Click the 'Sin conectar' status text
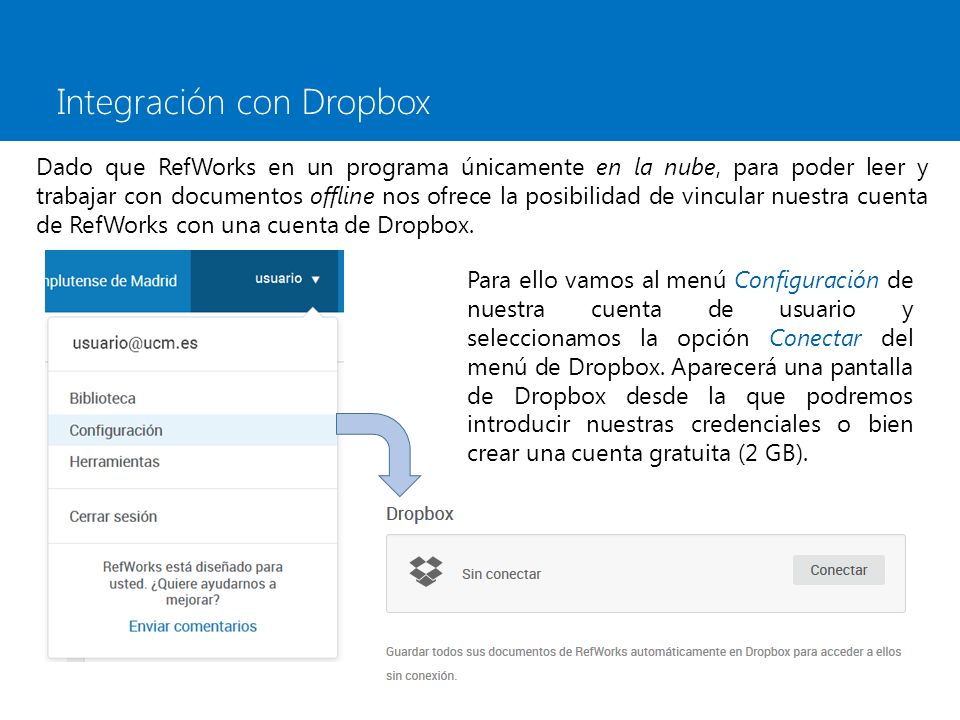 click(501, 574)
